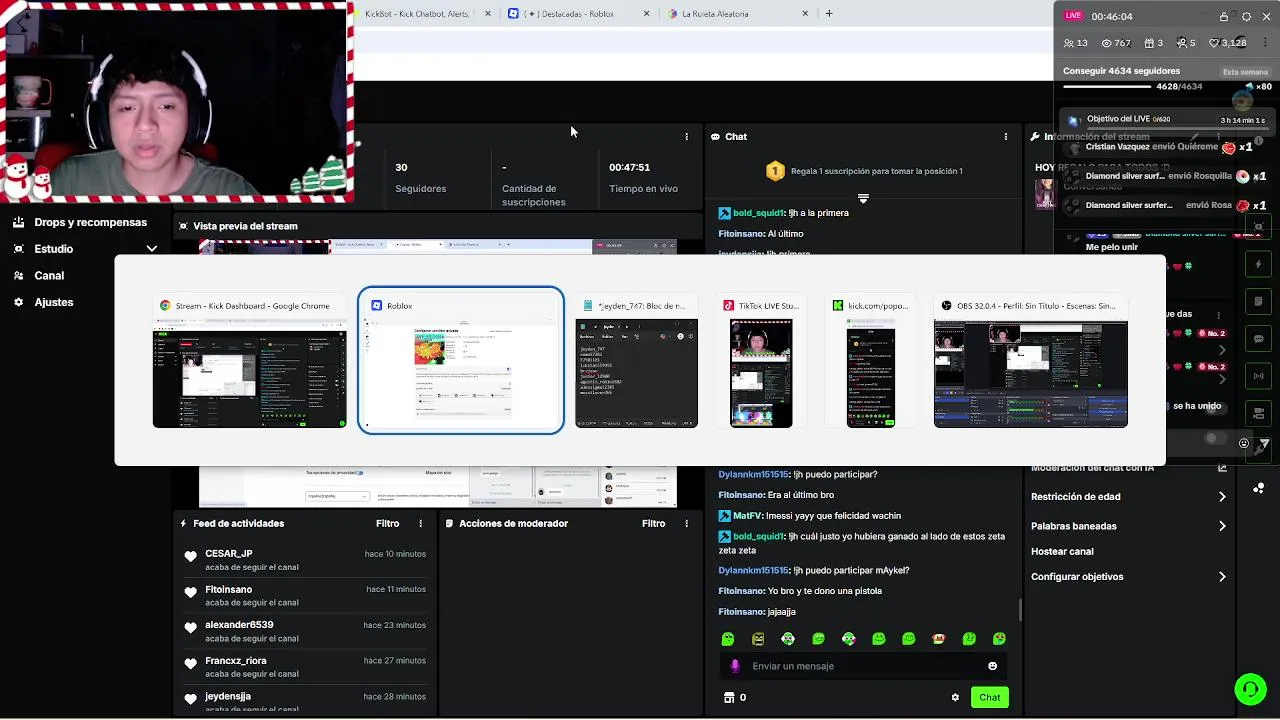Click the purple microphone icon in chat input
The image size is (1280, 720).
pyautogui.click(x=735, y=666)
